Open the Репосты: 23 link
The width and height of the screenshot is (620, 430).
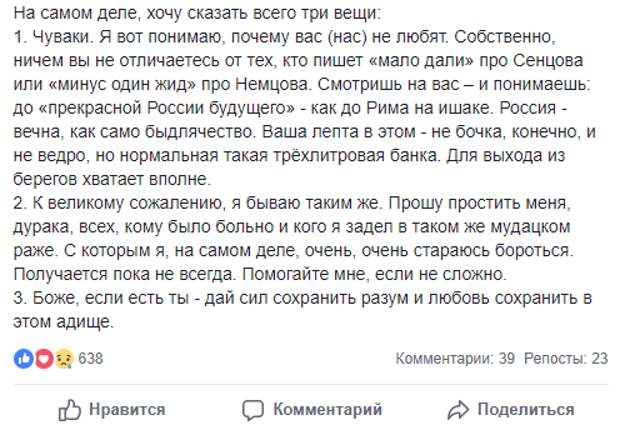[x=570, y=358]
